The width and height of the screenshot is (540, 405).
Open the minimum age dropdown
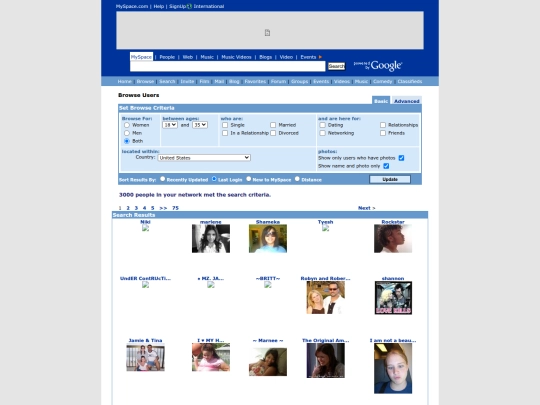pos(170,125)
